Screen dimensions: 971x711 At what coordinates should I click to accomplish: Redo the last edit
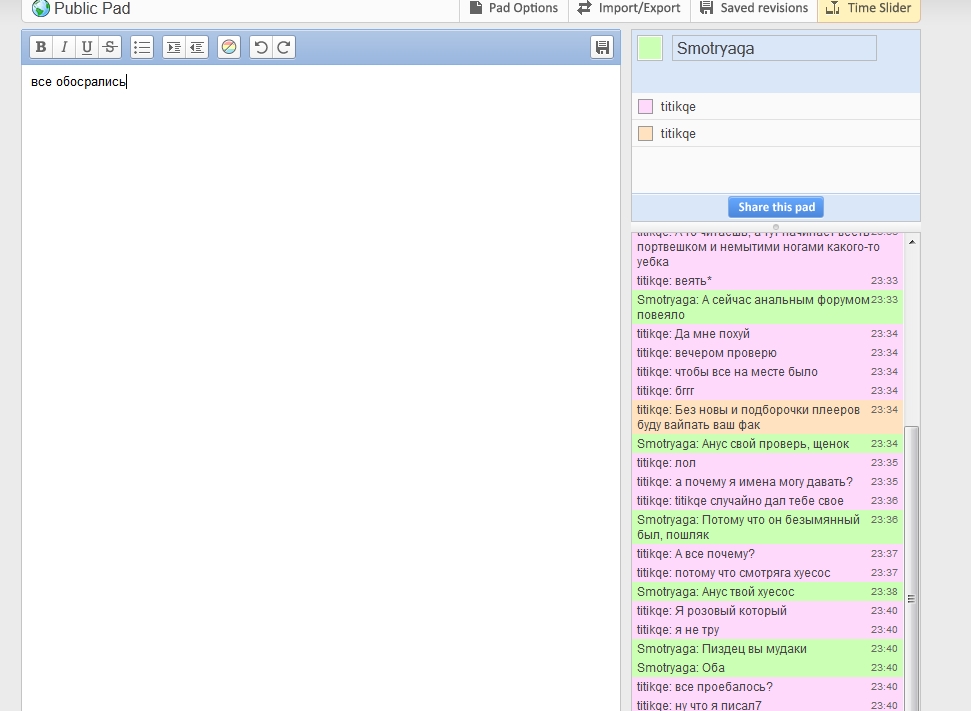click(284, 47)
